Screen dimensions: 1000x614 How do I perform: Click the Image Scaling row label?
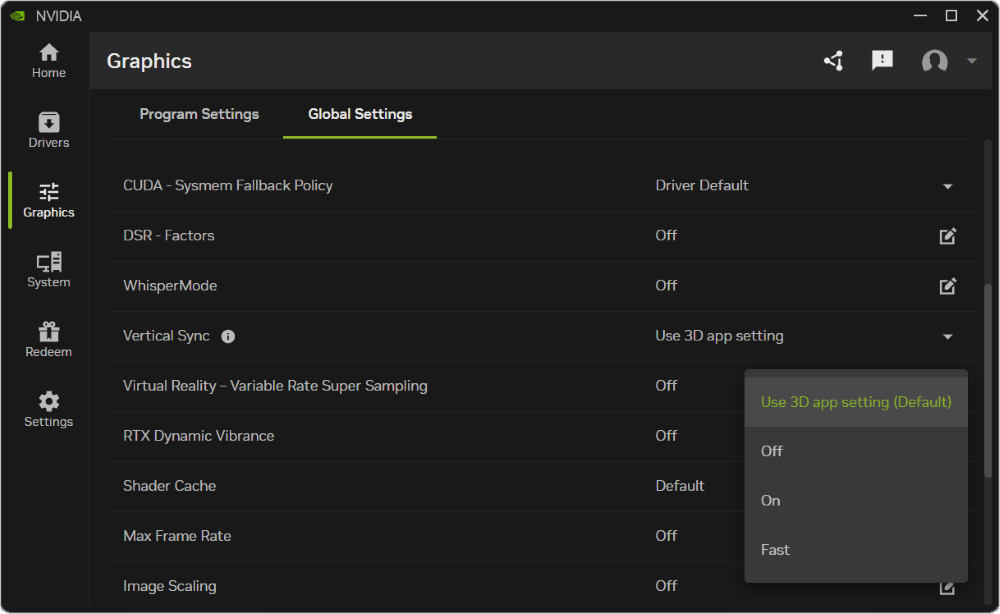(x=169, y=586)
